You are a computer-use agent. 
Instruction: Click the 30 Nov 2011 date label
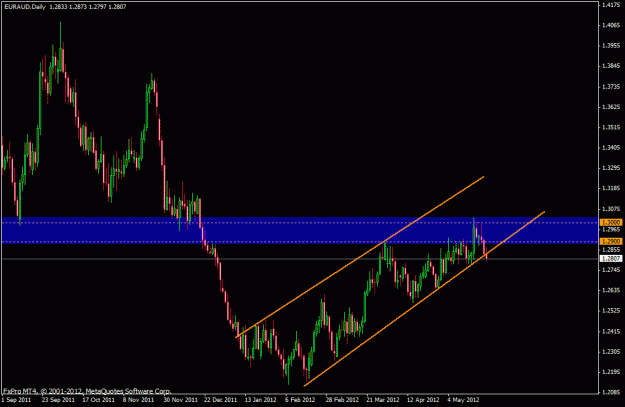pos(181,400)
